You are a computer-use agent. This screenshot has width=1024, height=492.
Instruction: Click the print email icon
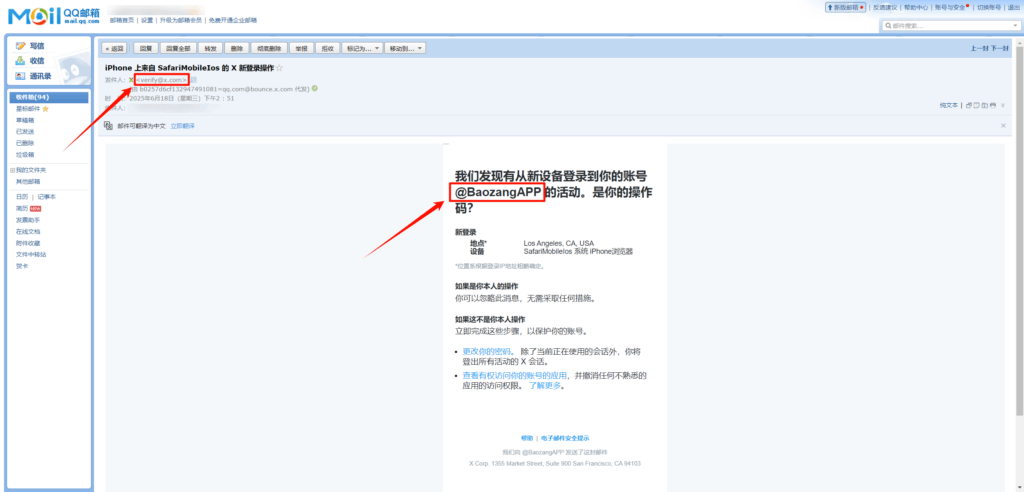[x=993, y=105]
